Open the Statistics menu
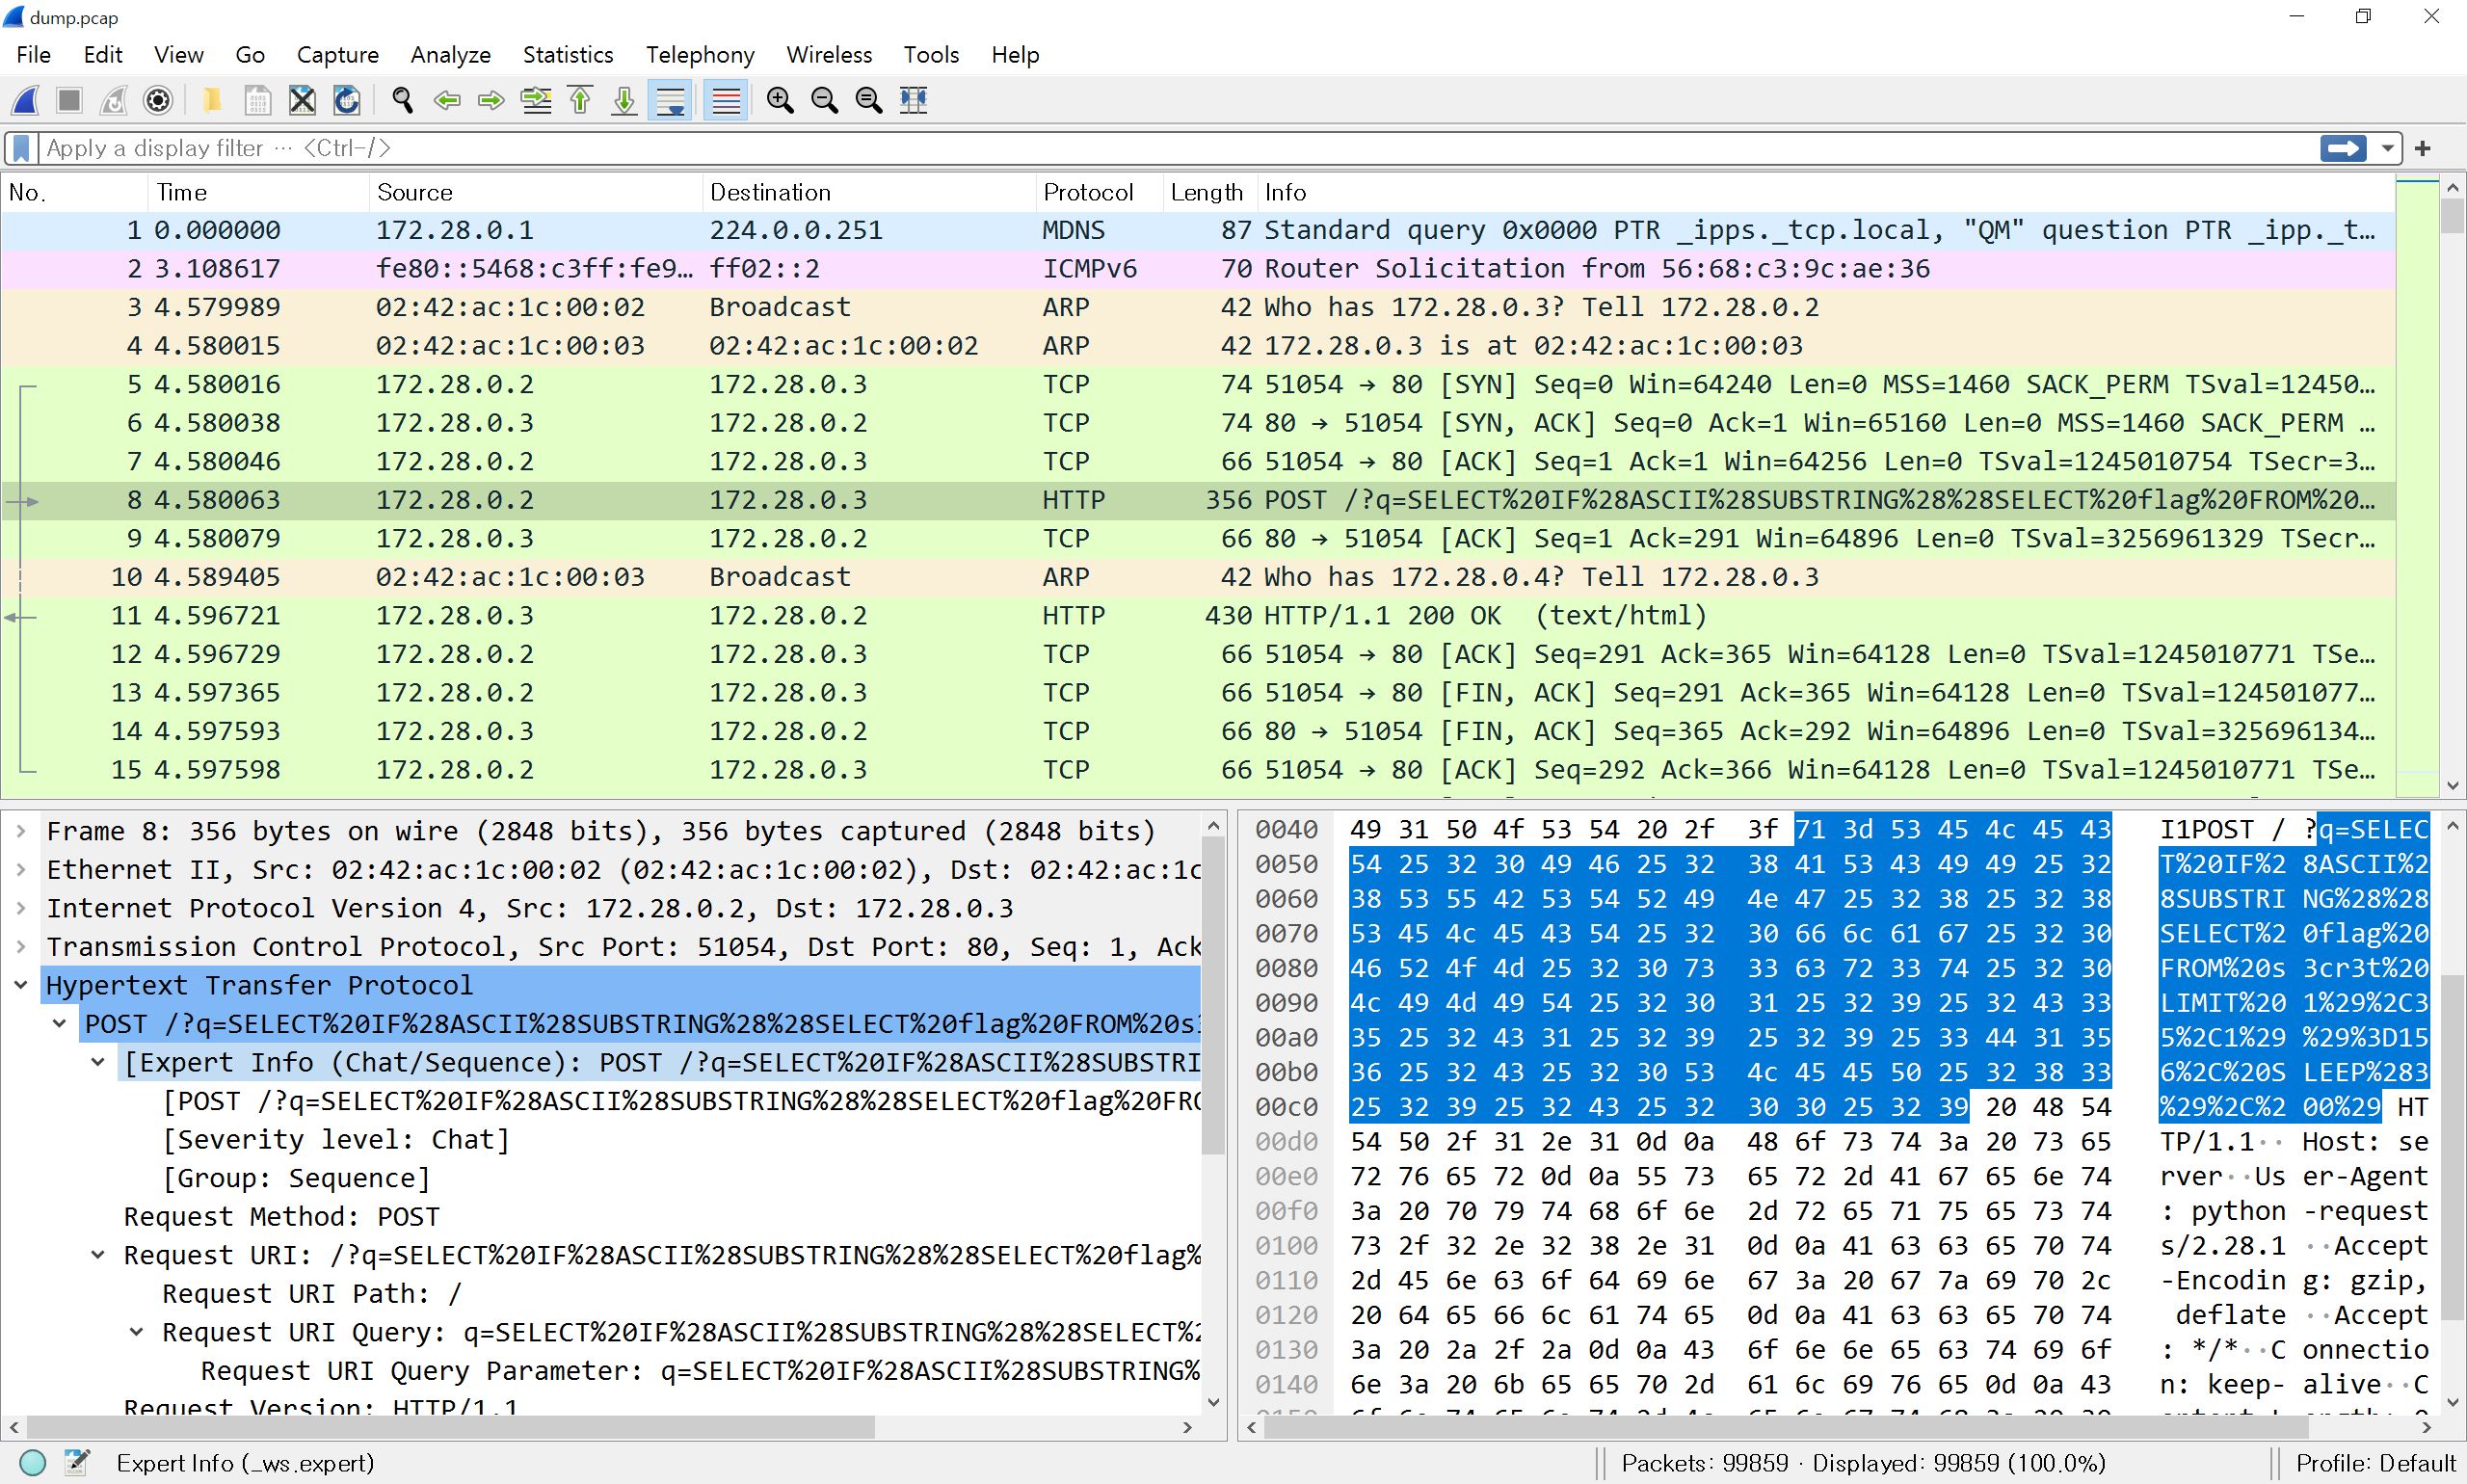2467x1484 pixels. (x=567, y=55)
